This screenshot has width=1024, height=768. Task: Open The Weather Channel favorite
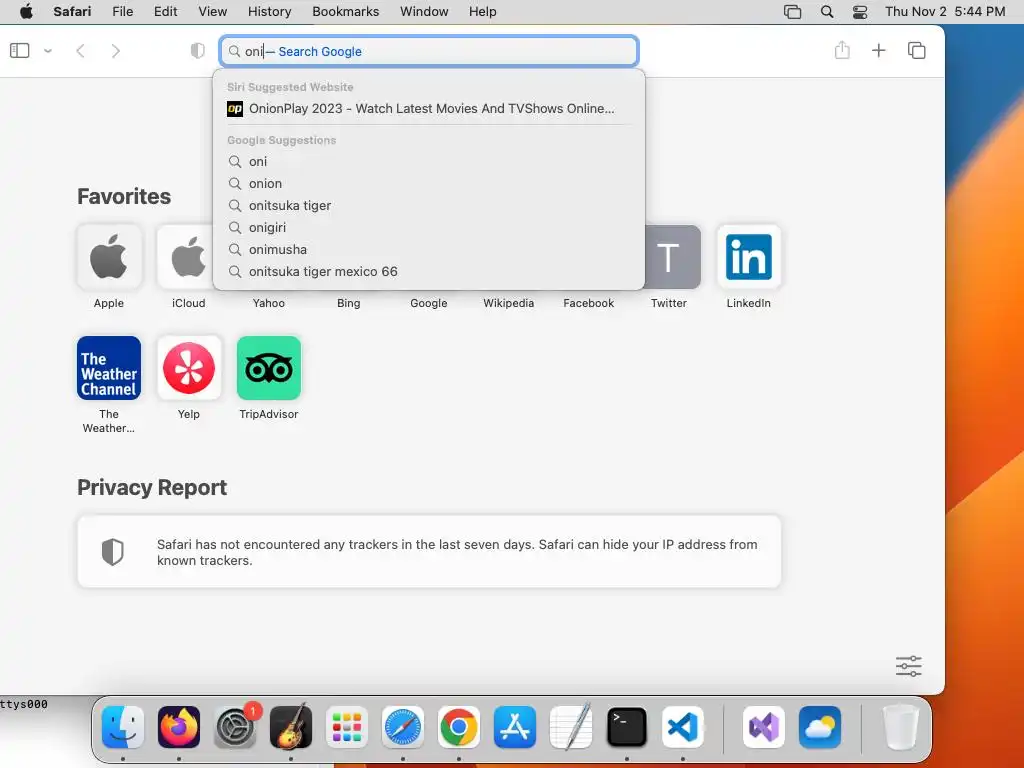coord(108,368)
